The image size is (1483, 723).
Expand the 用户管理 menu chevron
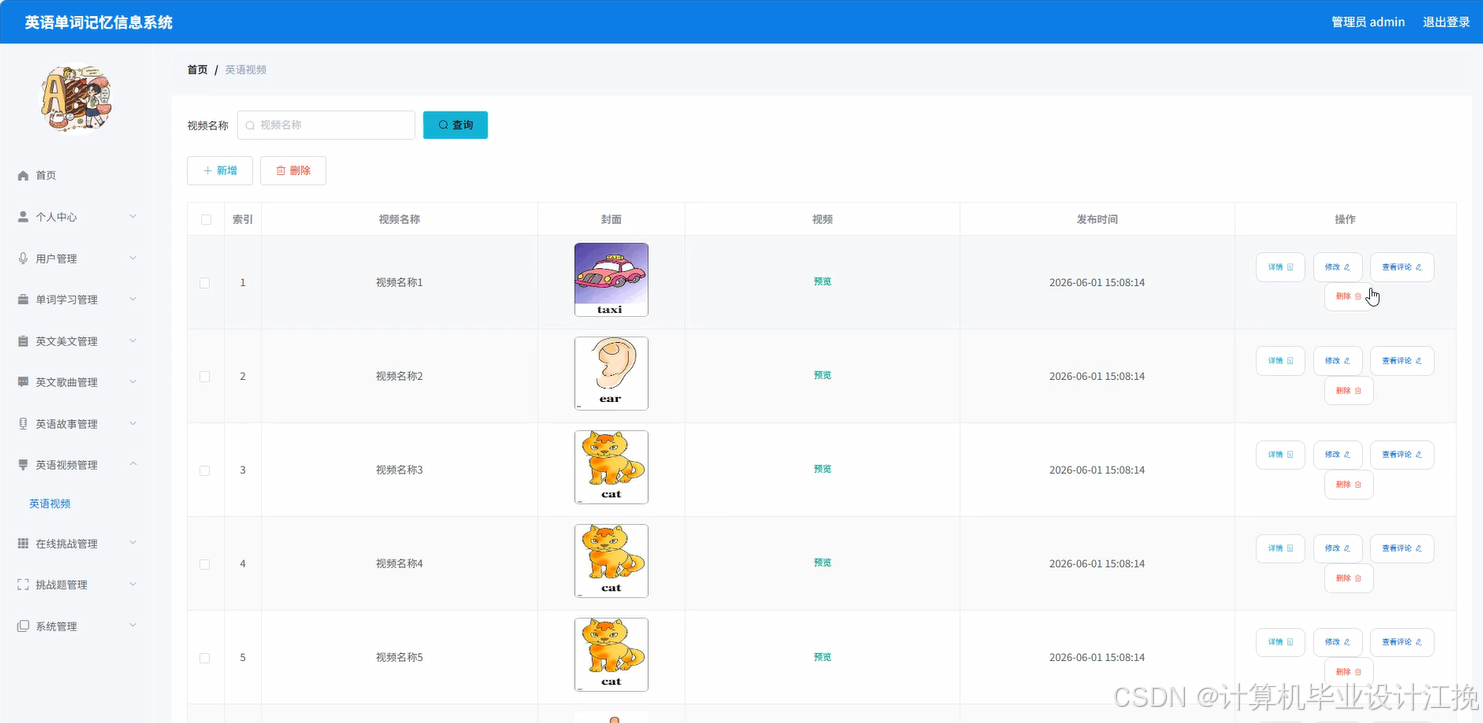(x=133, y=259)
